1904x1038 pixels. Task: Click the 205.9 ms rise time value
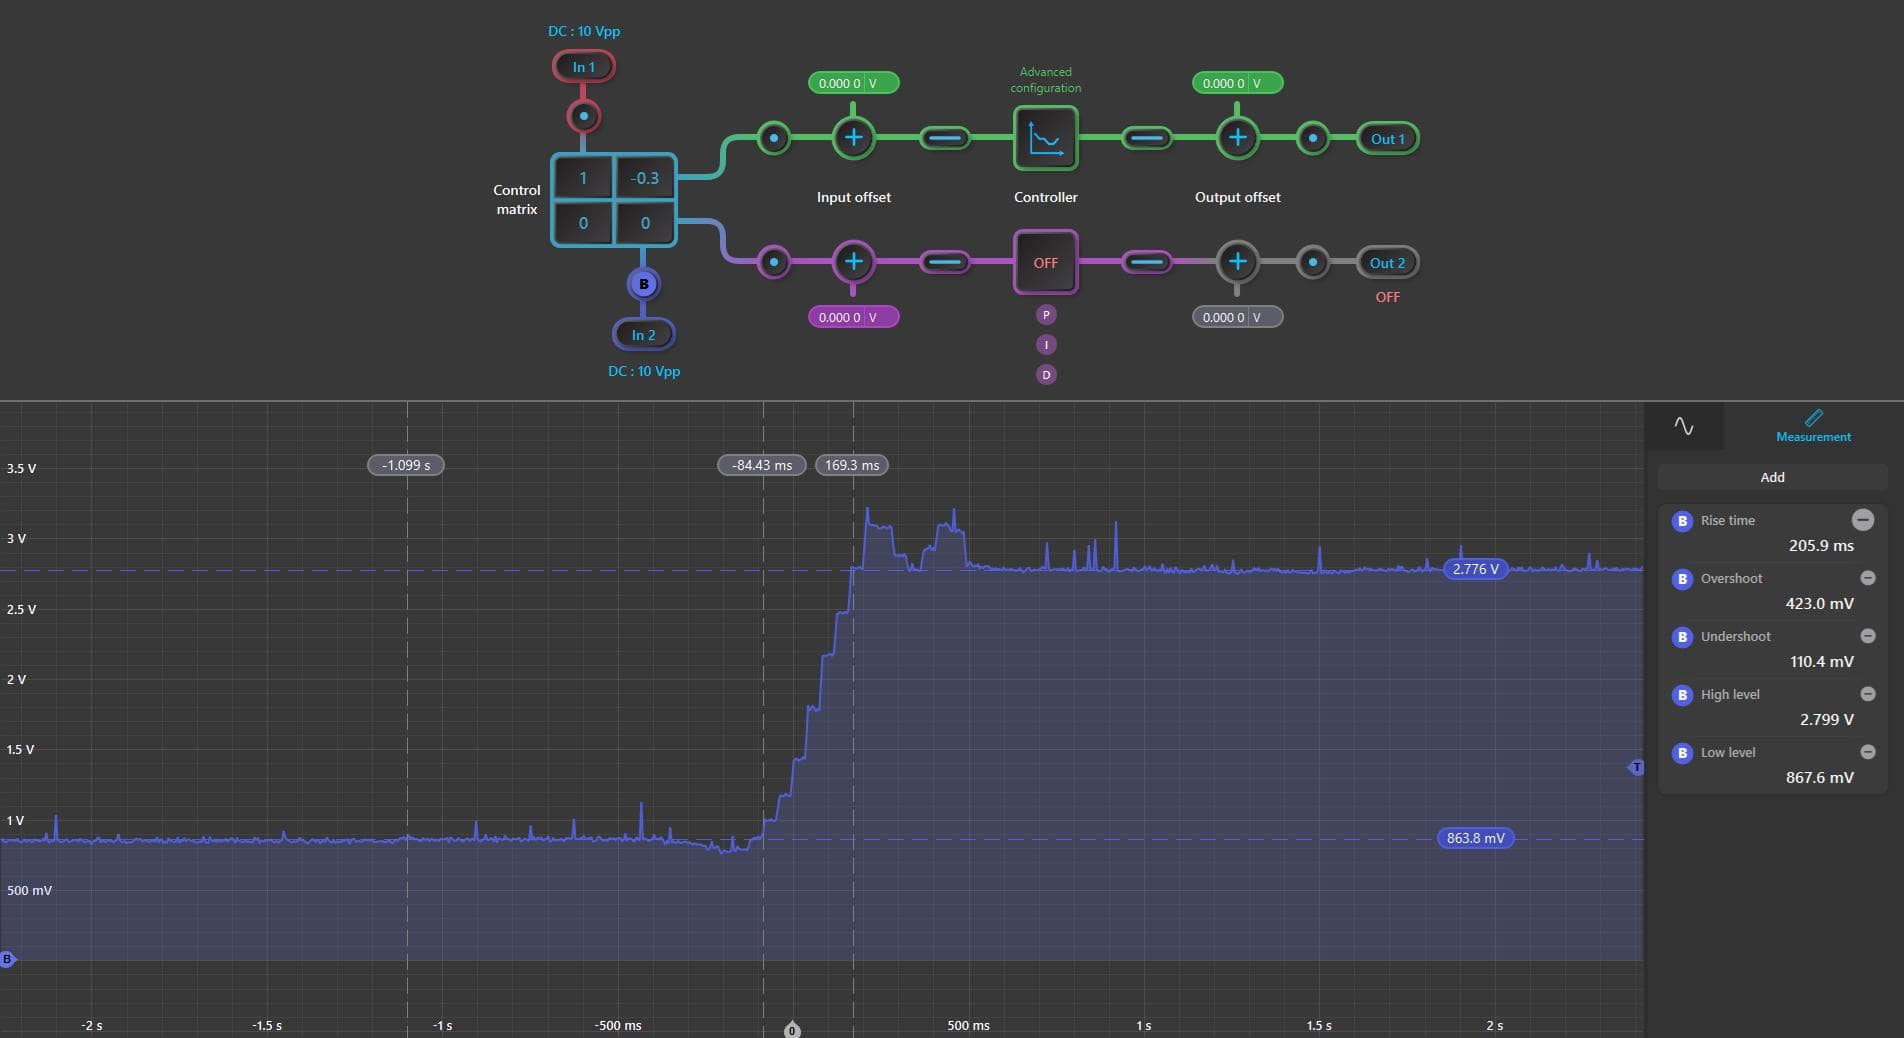pyautogui.click(x=1821, y=546)
